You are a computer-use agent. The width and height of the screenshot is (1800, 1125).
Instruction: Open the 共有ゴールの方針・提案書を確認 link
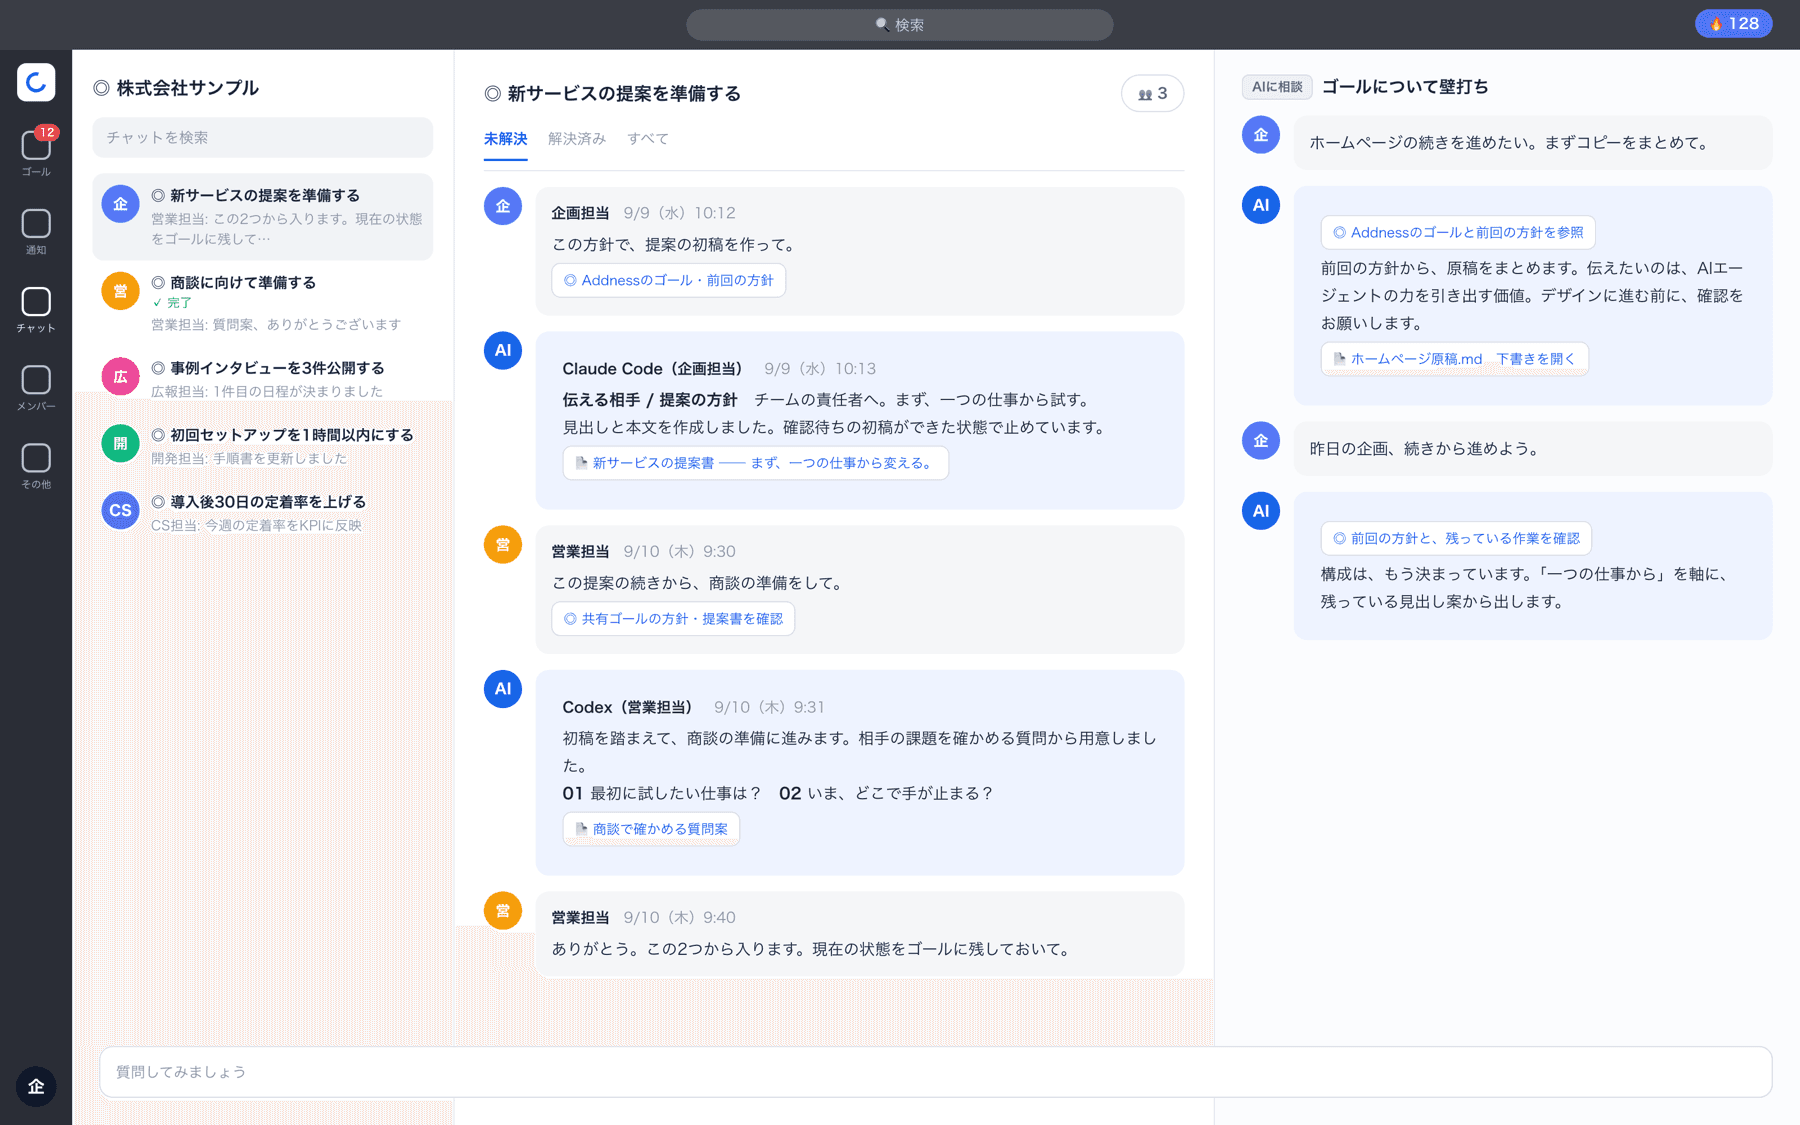pos(673,619)
